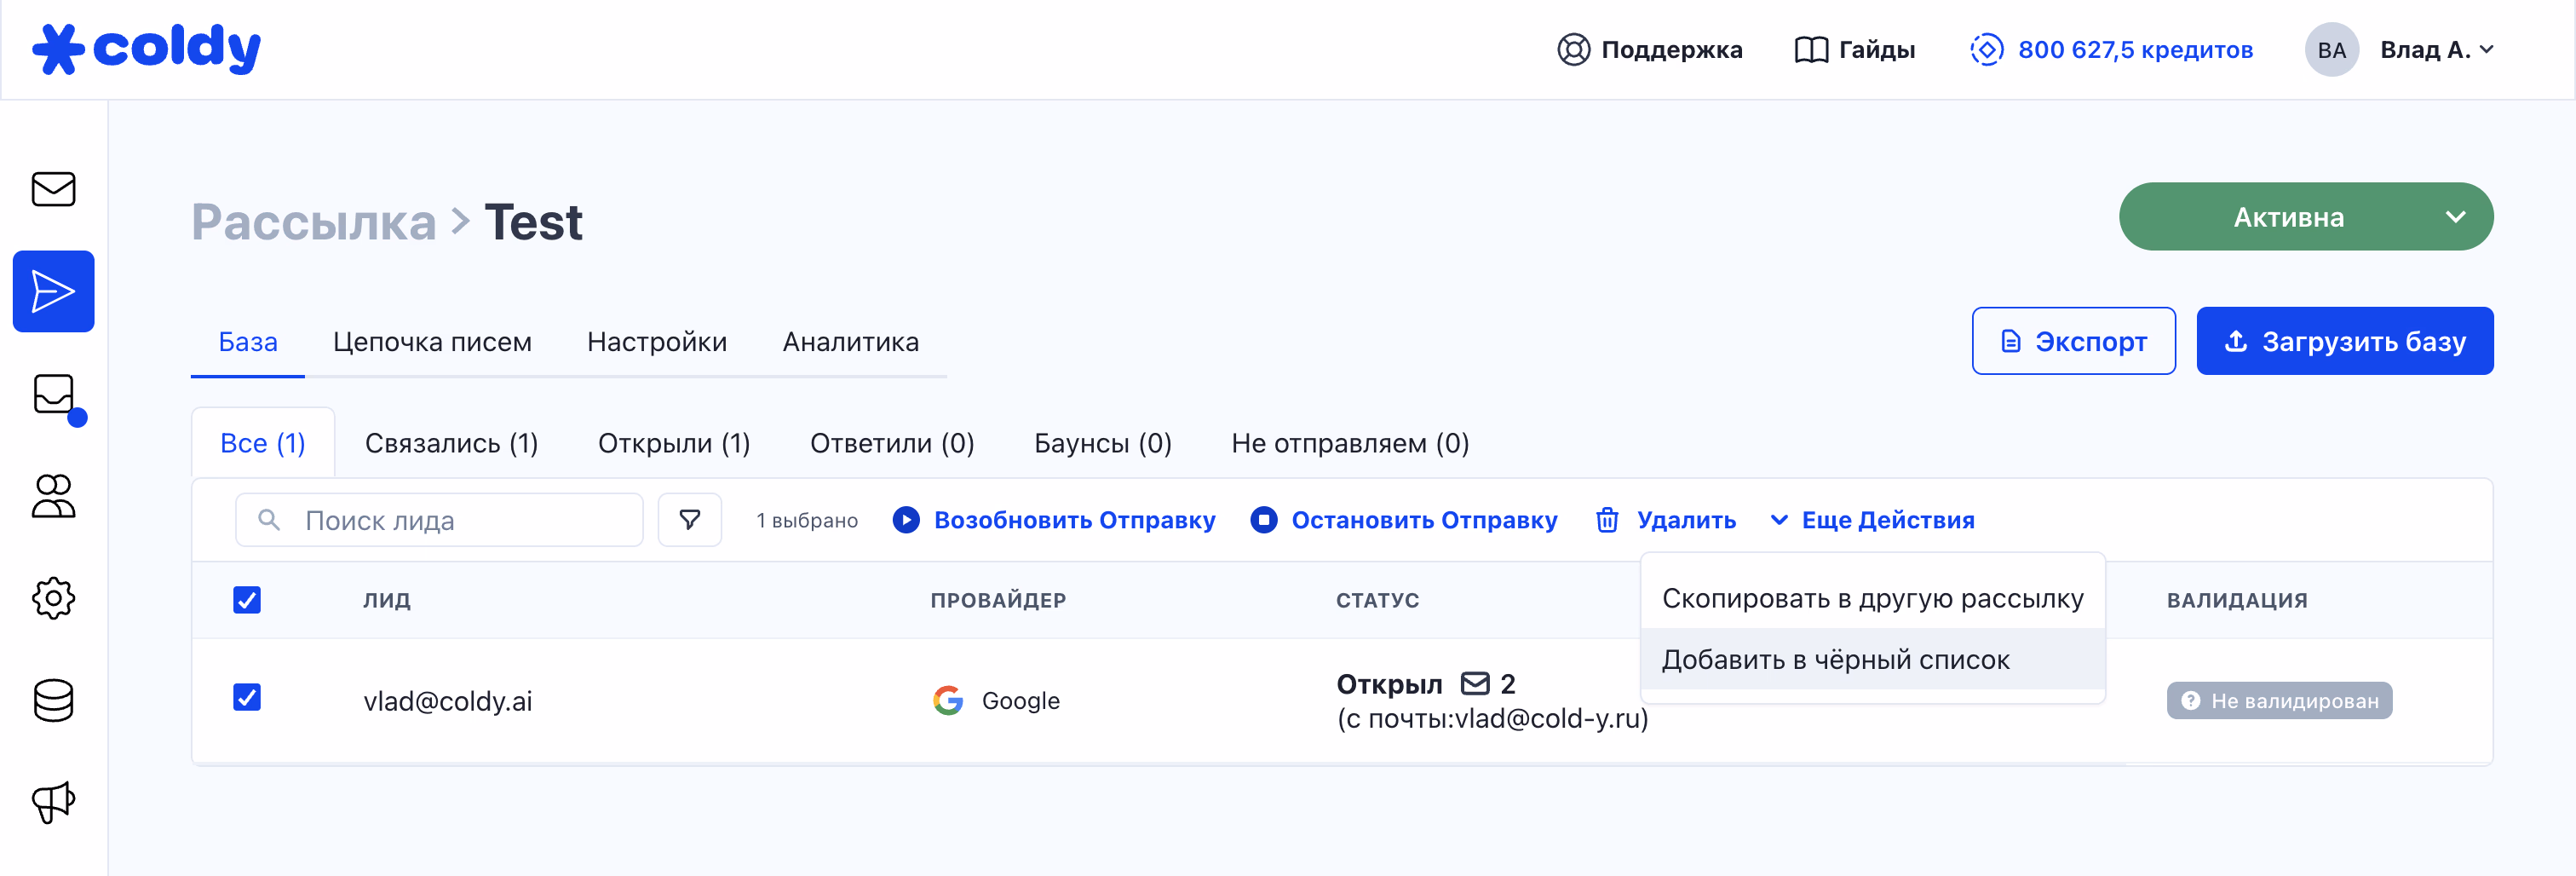Viewport: 2576px width, 876px height.
Task: Click the Экспорт button
Action: pos(2073,342)
